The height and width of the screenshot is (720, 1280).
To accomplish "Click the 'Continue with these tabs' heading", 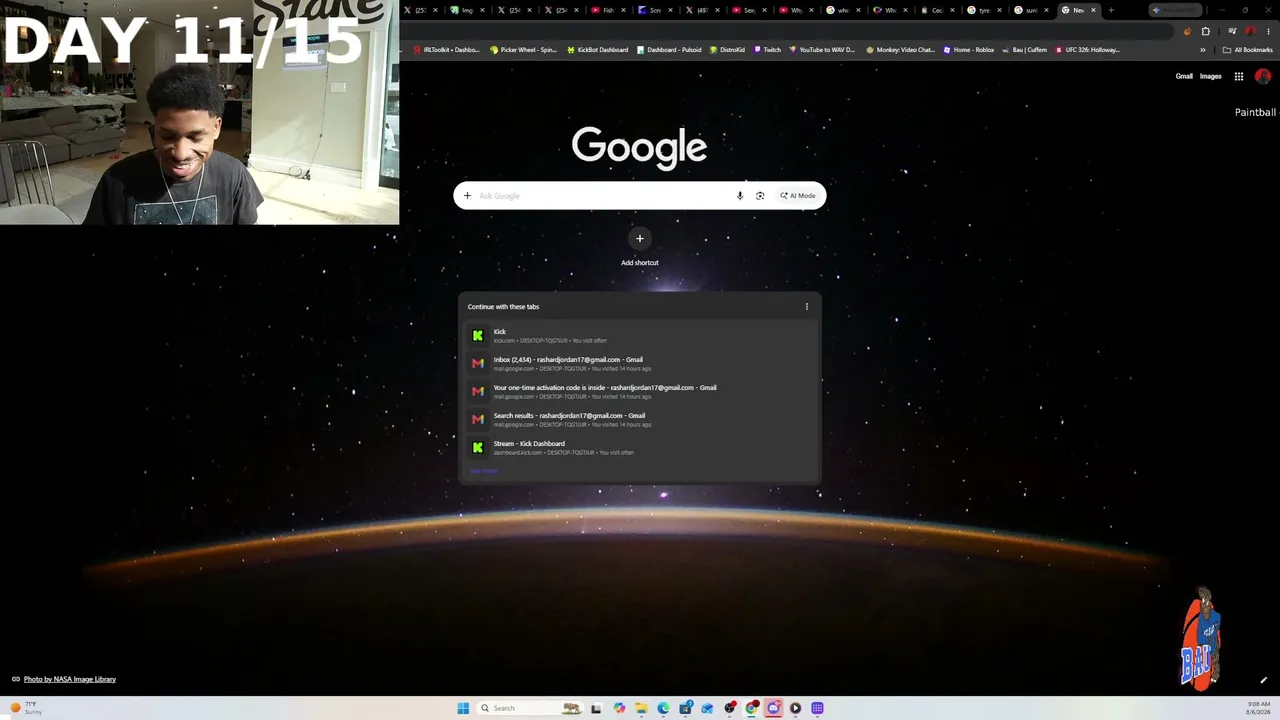I will [503, 307].
